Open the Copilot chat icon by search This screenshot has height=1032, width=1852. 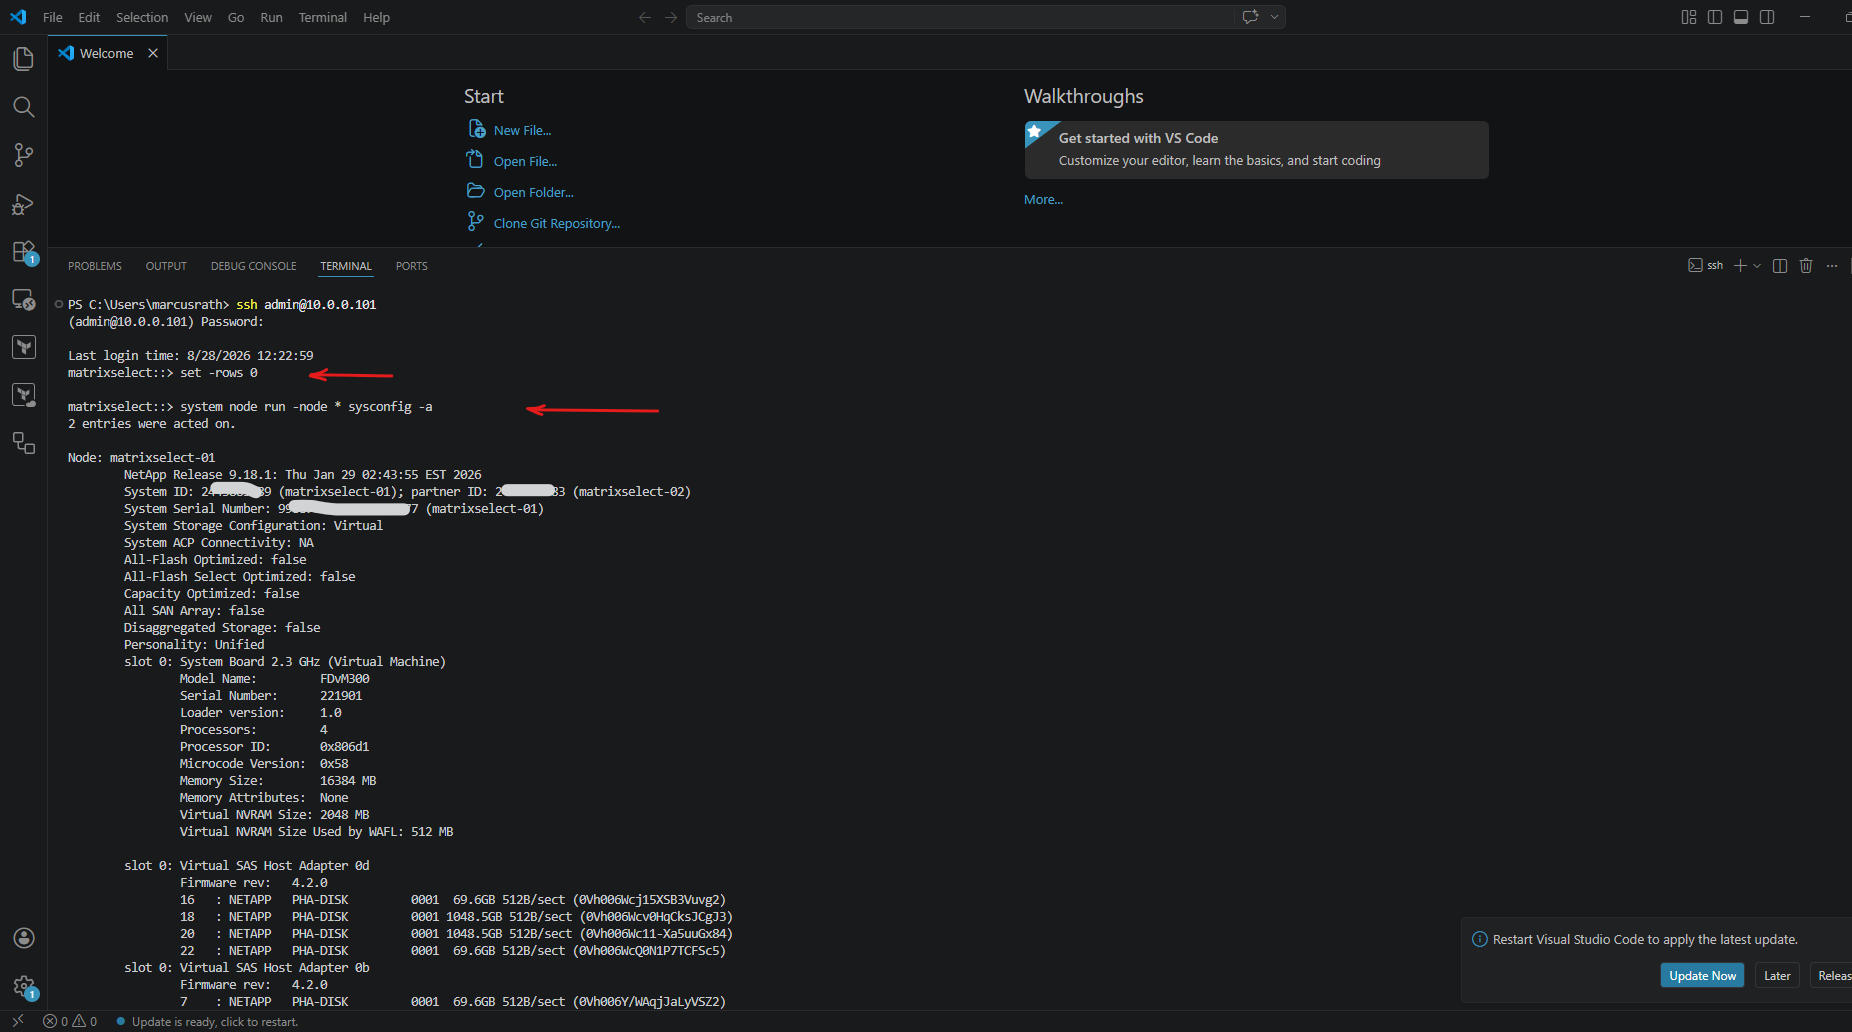pos(1250,17)
